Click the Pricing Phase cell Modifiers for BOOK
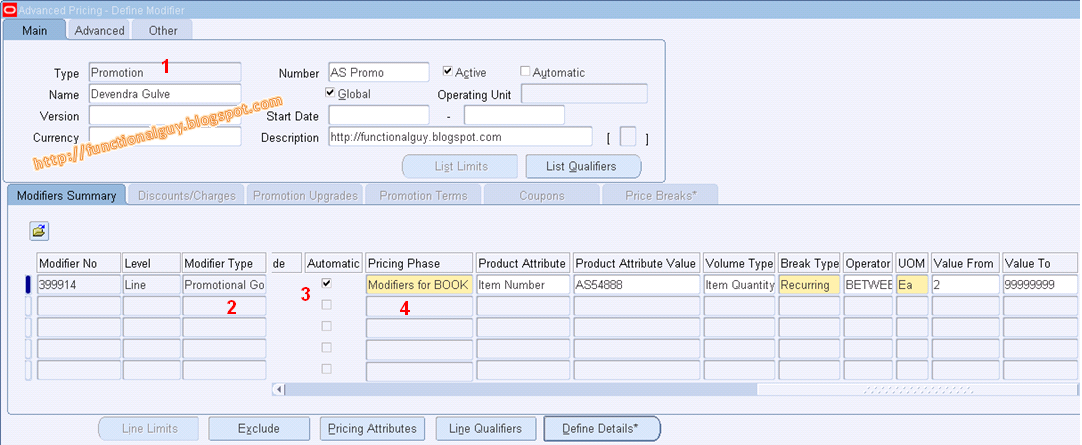The image size is (1082, 445). (420, 284)
